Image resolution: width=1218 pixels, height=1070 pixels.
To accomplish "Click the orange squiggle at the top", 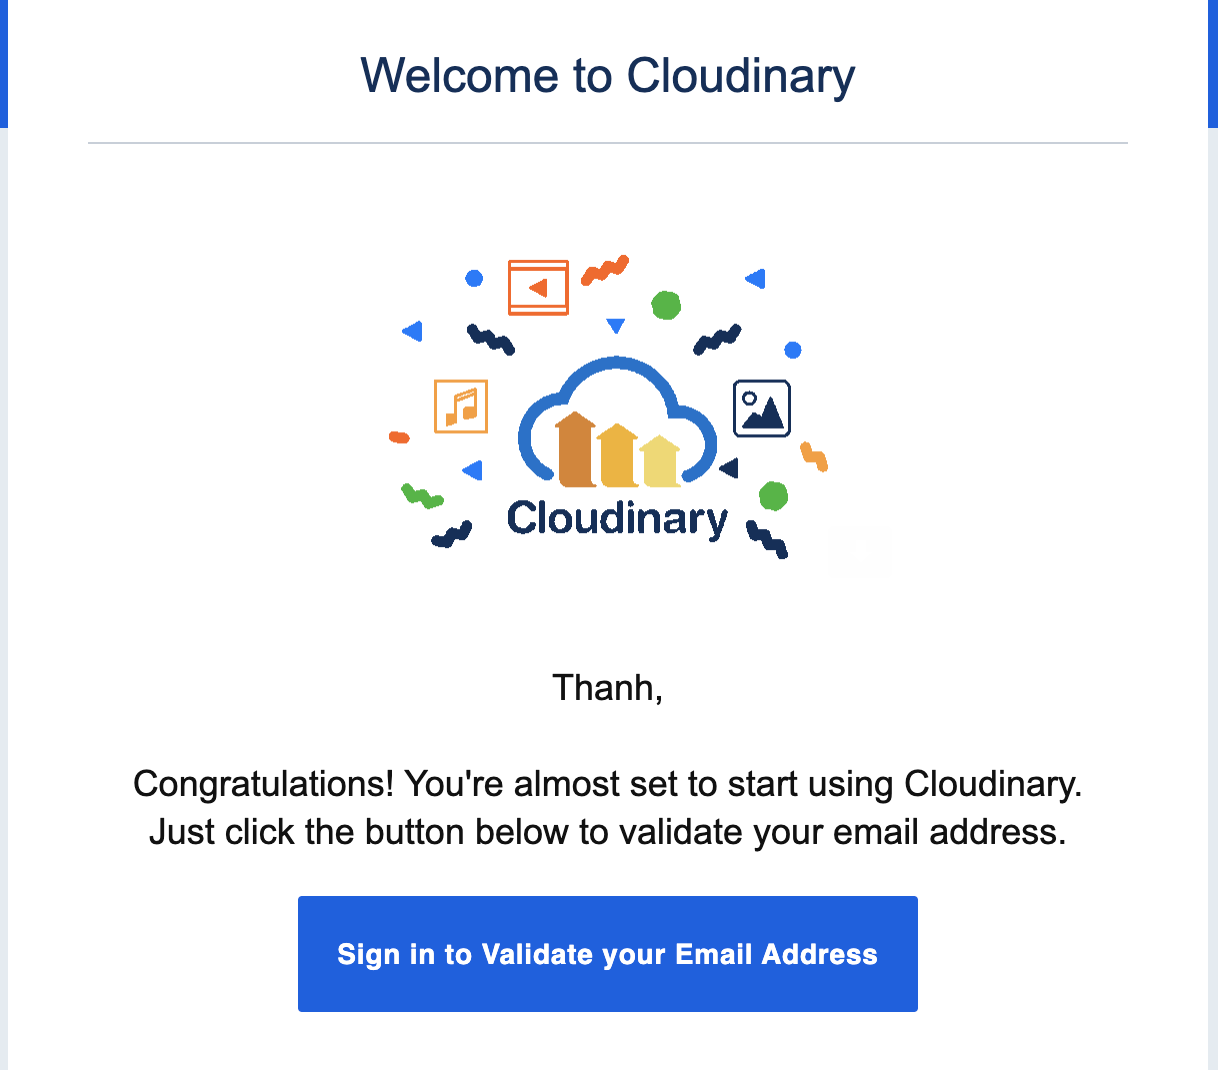I will tap(605, 269).
